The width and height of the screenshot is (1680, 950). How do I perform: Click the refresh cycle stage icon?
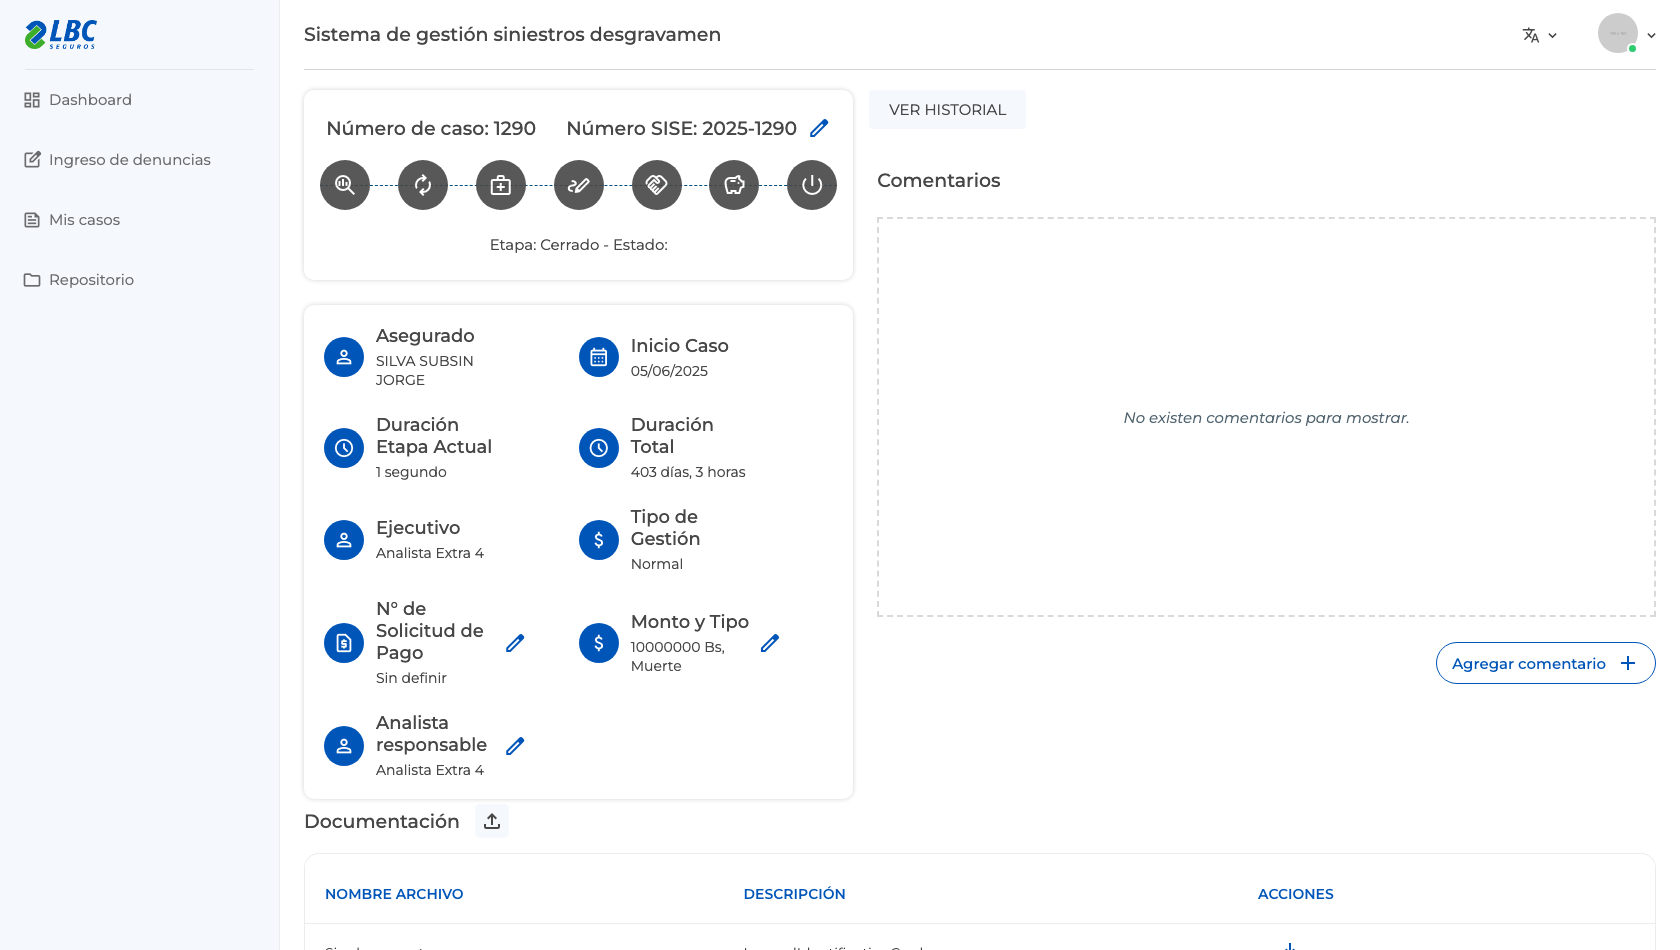tap(423, 185)
